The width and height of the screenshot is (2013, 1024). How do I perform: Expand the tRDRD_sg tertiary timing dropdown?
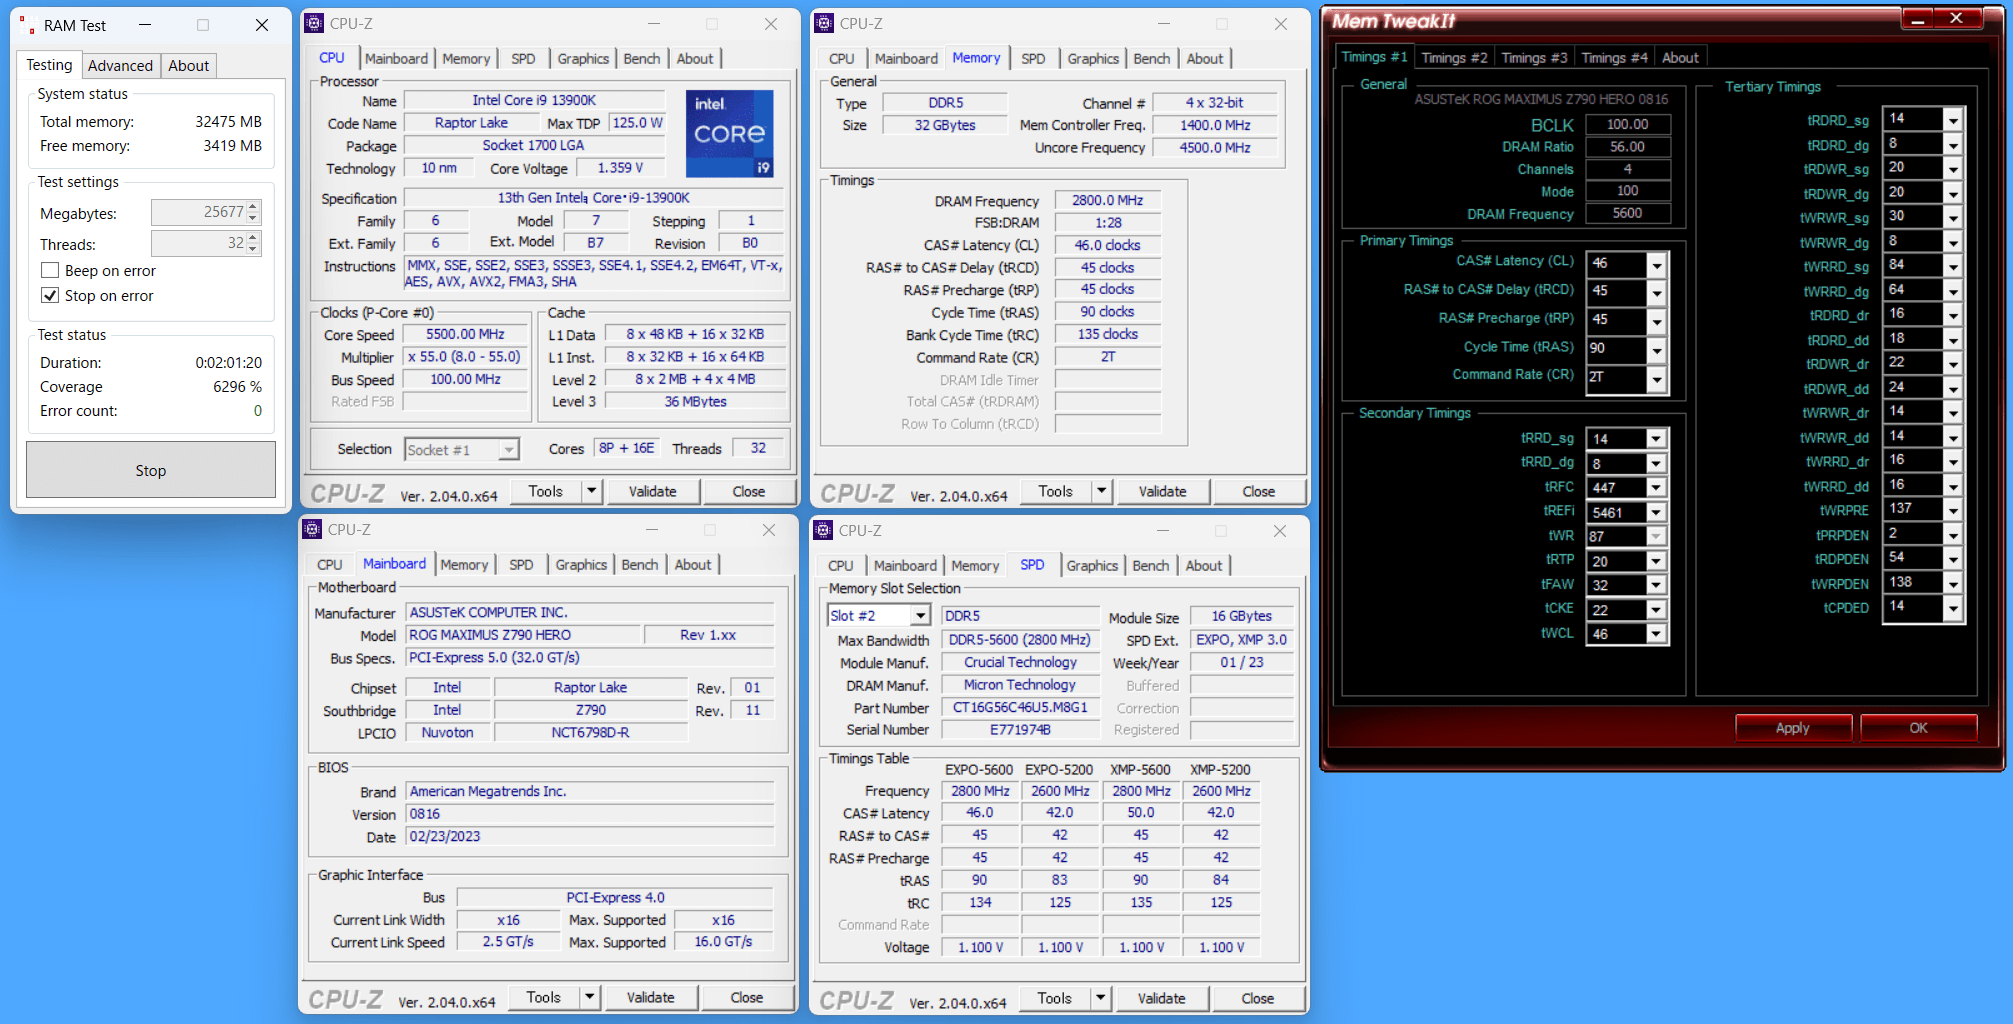(x=1953, y=120)
